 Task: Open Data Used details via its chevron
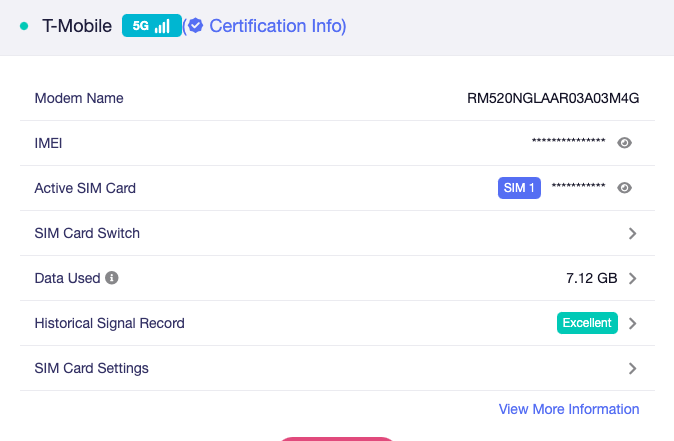[632, 278]
